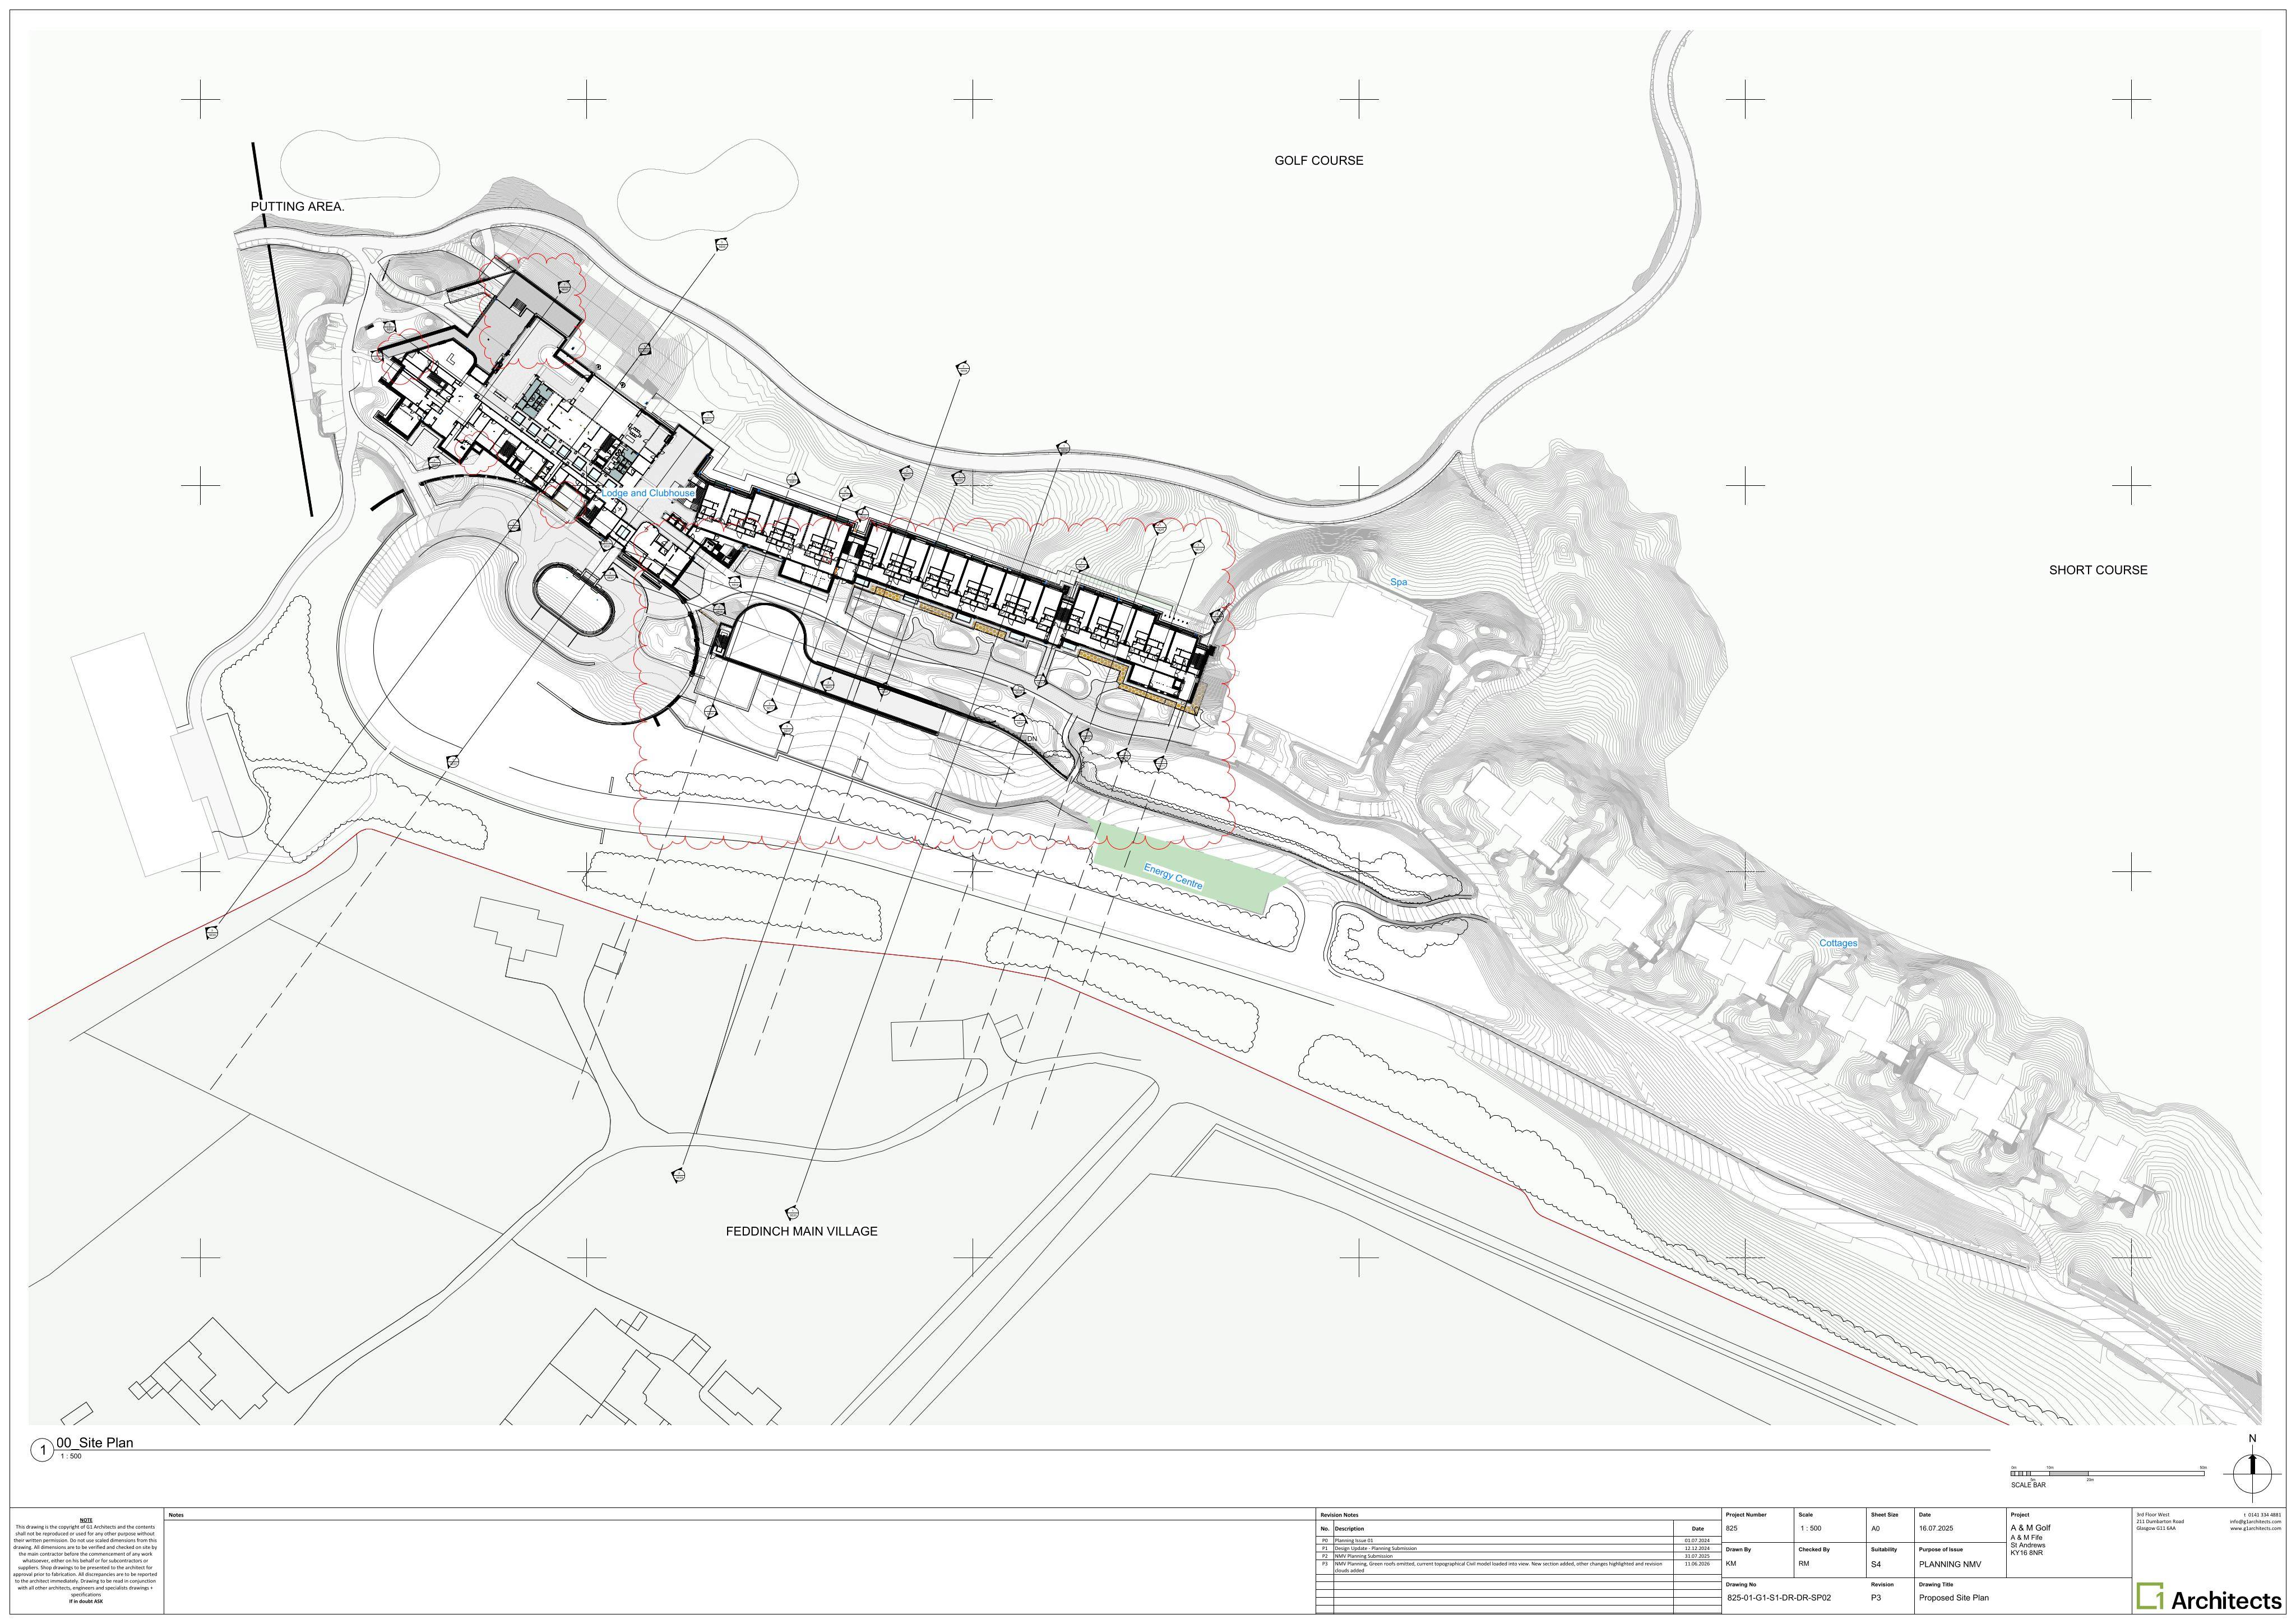This screenshot has height=1624, width=2296.
Task: Click the 'Proposed Site Plan' drawing title
Action: point(1953,1597)
